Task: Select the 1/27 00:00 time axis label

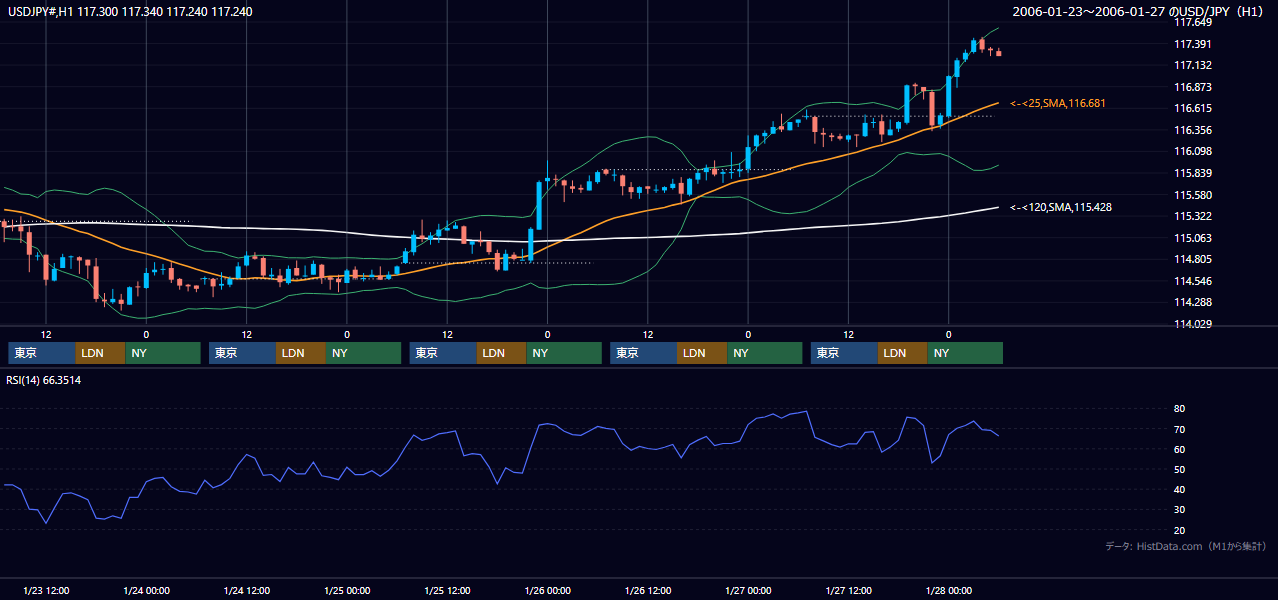Action: click(748, 590)
